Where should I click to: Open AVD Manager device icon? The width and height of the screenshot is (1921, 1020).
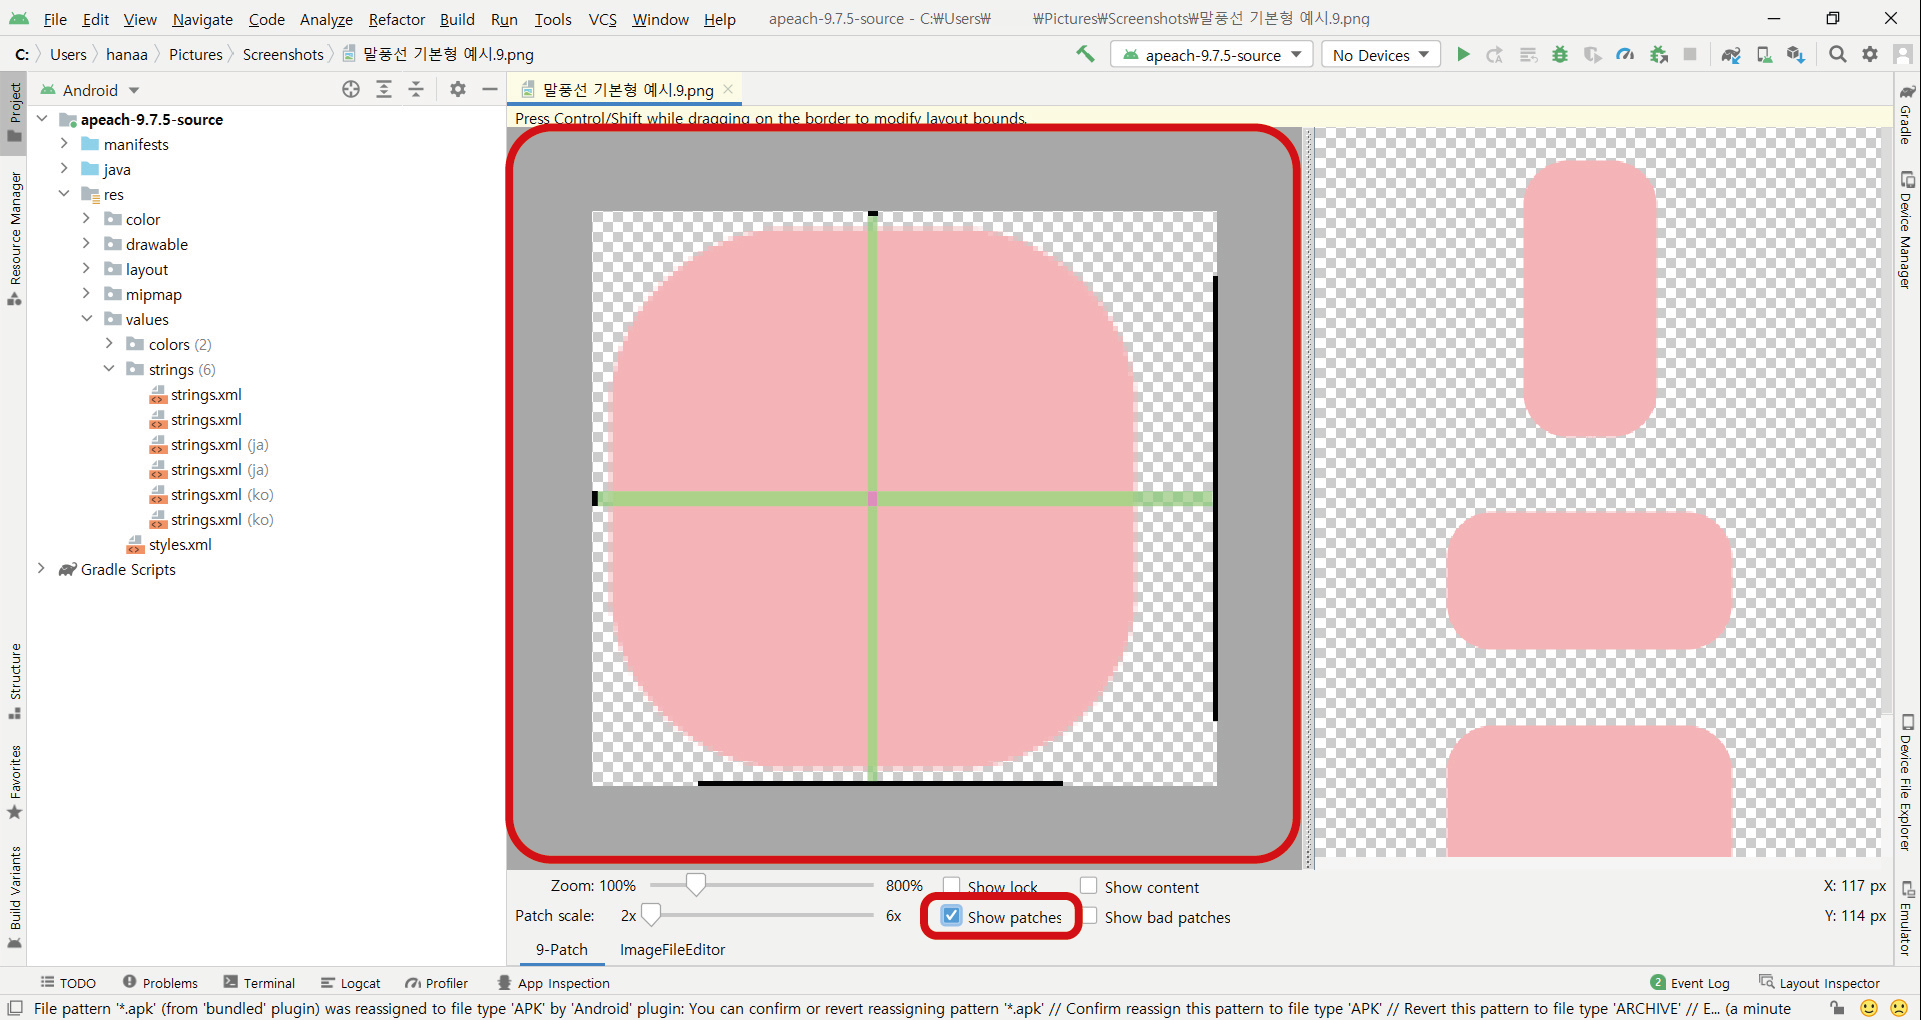point(1764,54)
